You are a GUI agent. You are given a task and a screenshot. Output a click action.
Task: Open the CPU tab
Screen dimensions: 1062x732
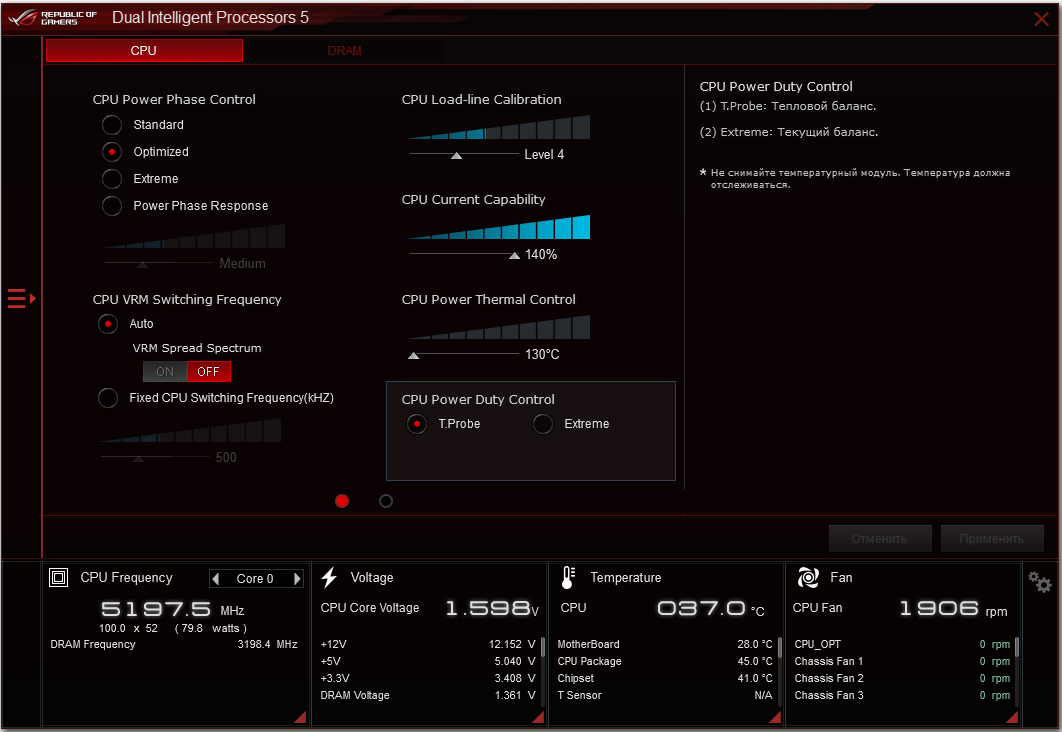(144, 51)
